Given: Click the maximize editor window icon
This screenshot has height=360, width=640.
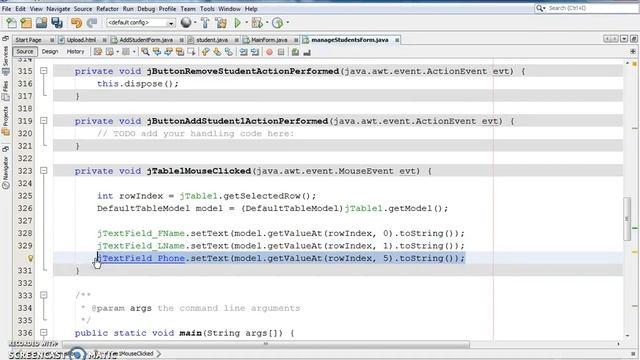Looking at the screenshot, I should [633, 39].
